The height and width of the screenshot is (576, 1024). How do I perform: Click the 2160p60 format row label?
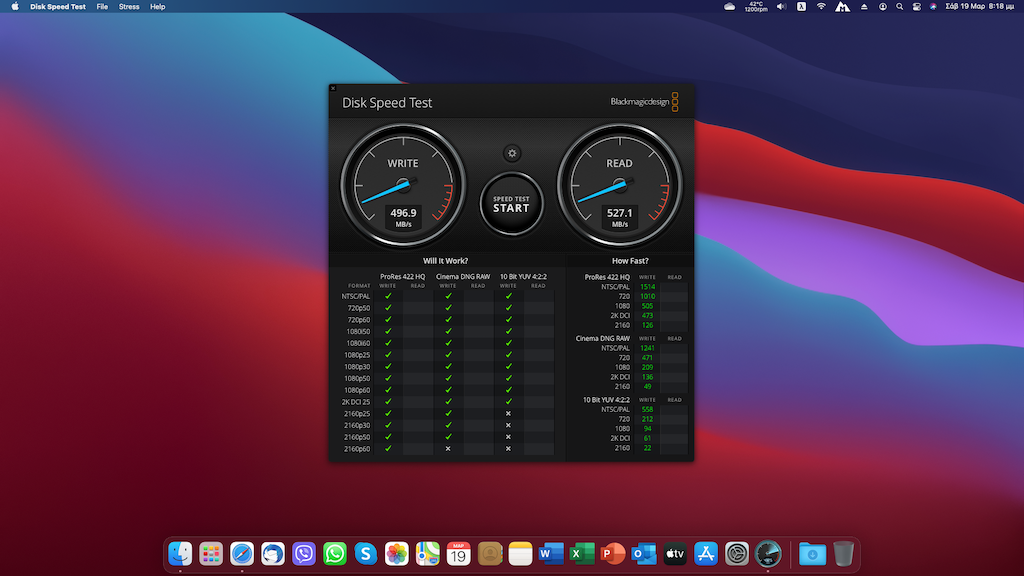[357, 449]
